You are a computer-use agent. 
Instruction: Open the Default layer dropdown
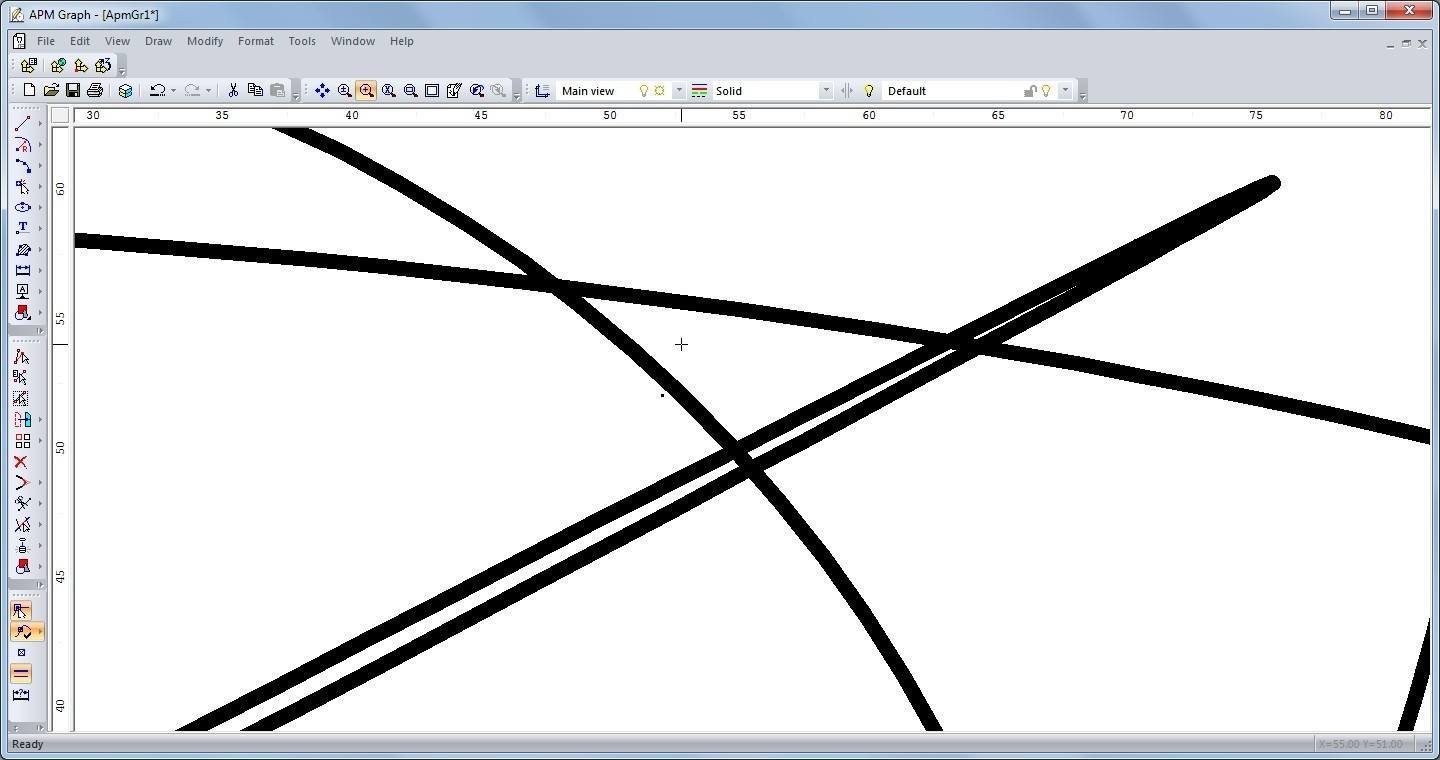(1065, 90)
